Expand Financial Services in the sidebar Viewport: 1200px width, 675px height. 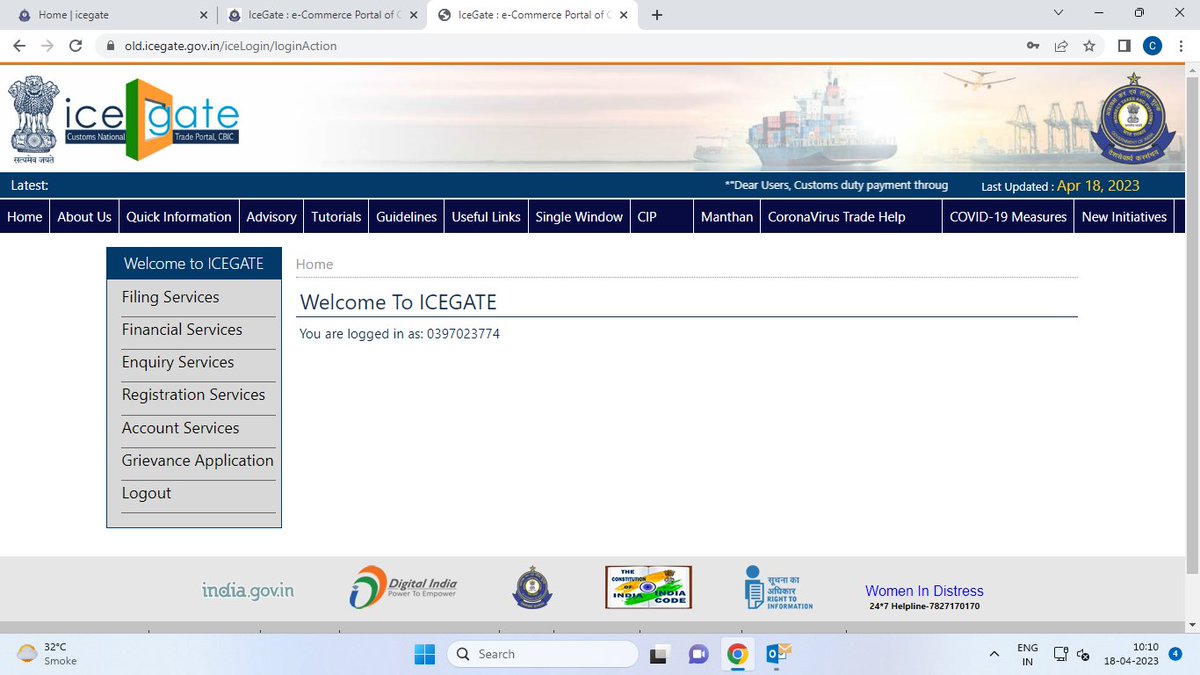[x=182, y=330]
